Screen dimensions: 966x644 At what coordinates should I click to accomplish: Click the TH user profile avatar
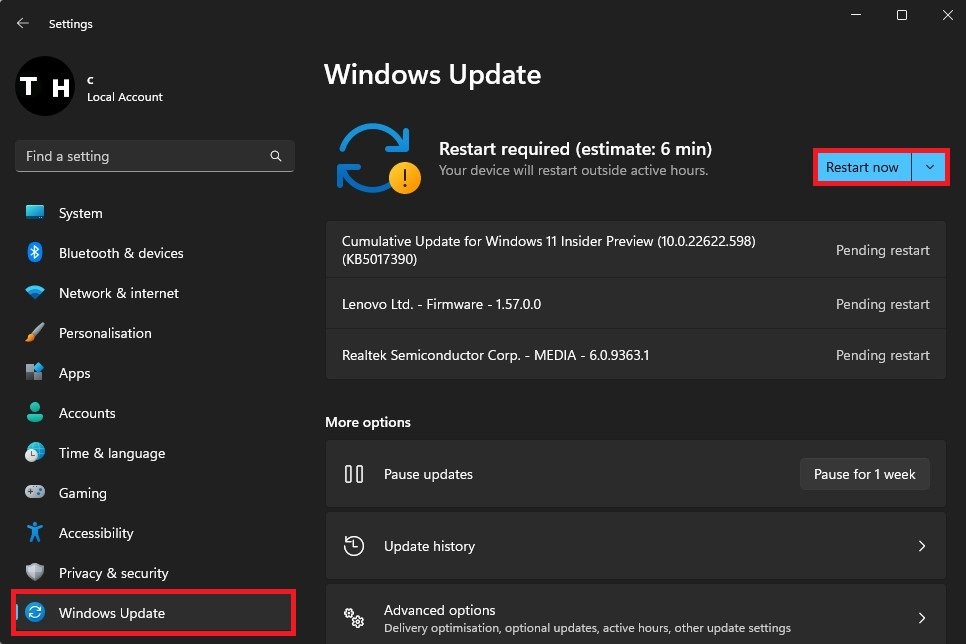45,88
